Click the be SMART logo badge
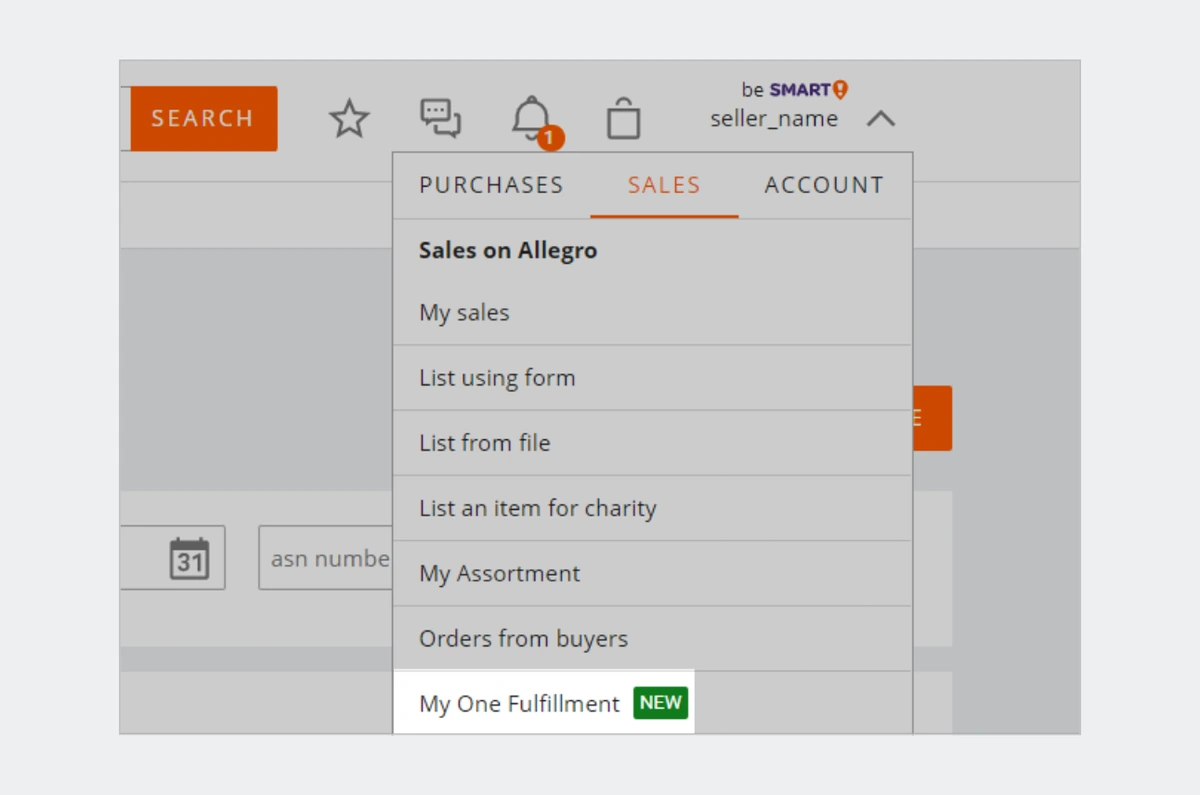This screenshot has width=1200, height=795. pos(795,90)
